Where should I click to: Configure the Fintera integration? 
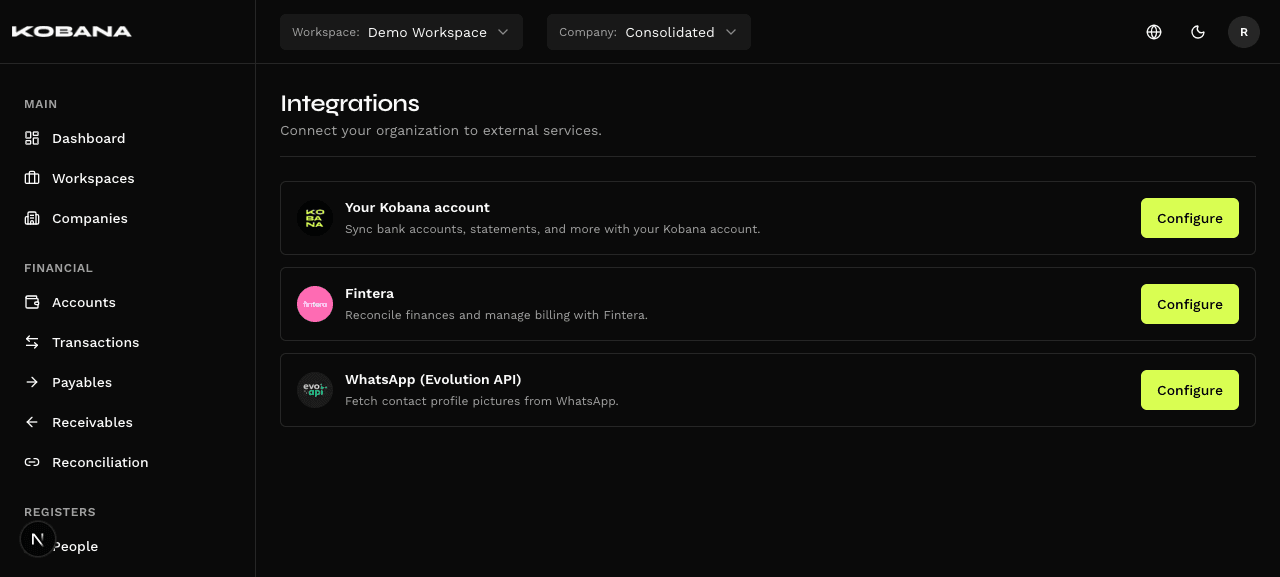pos(1190,304)
